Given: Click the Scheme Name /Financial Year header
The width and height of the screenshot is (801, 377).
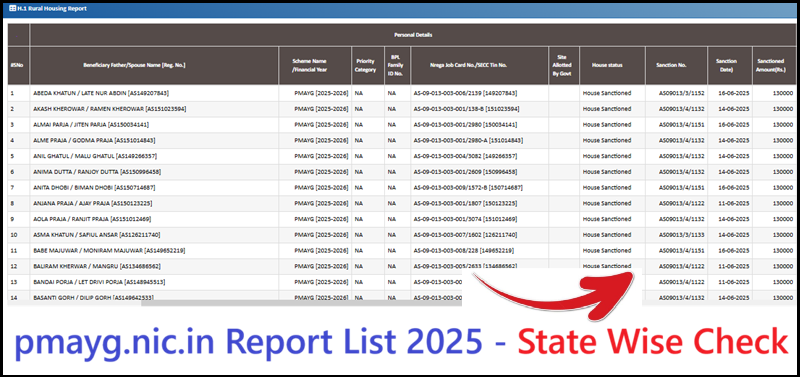Looking at the screenshot, I should click(x=315, y=65).
